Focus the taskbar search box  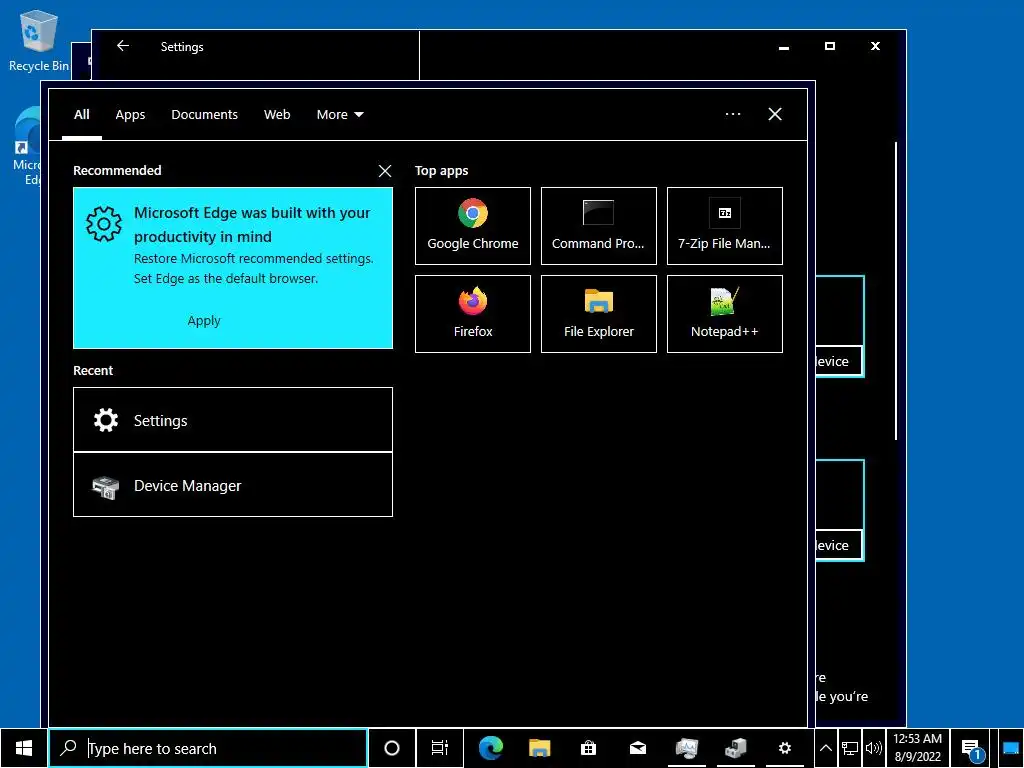(208, 748)
